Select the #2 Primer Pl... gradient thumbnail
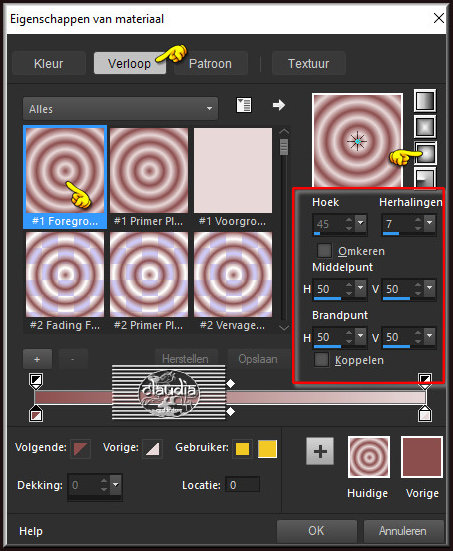 tap(149, 281)
